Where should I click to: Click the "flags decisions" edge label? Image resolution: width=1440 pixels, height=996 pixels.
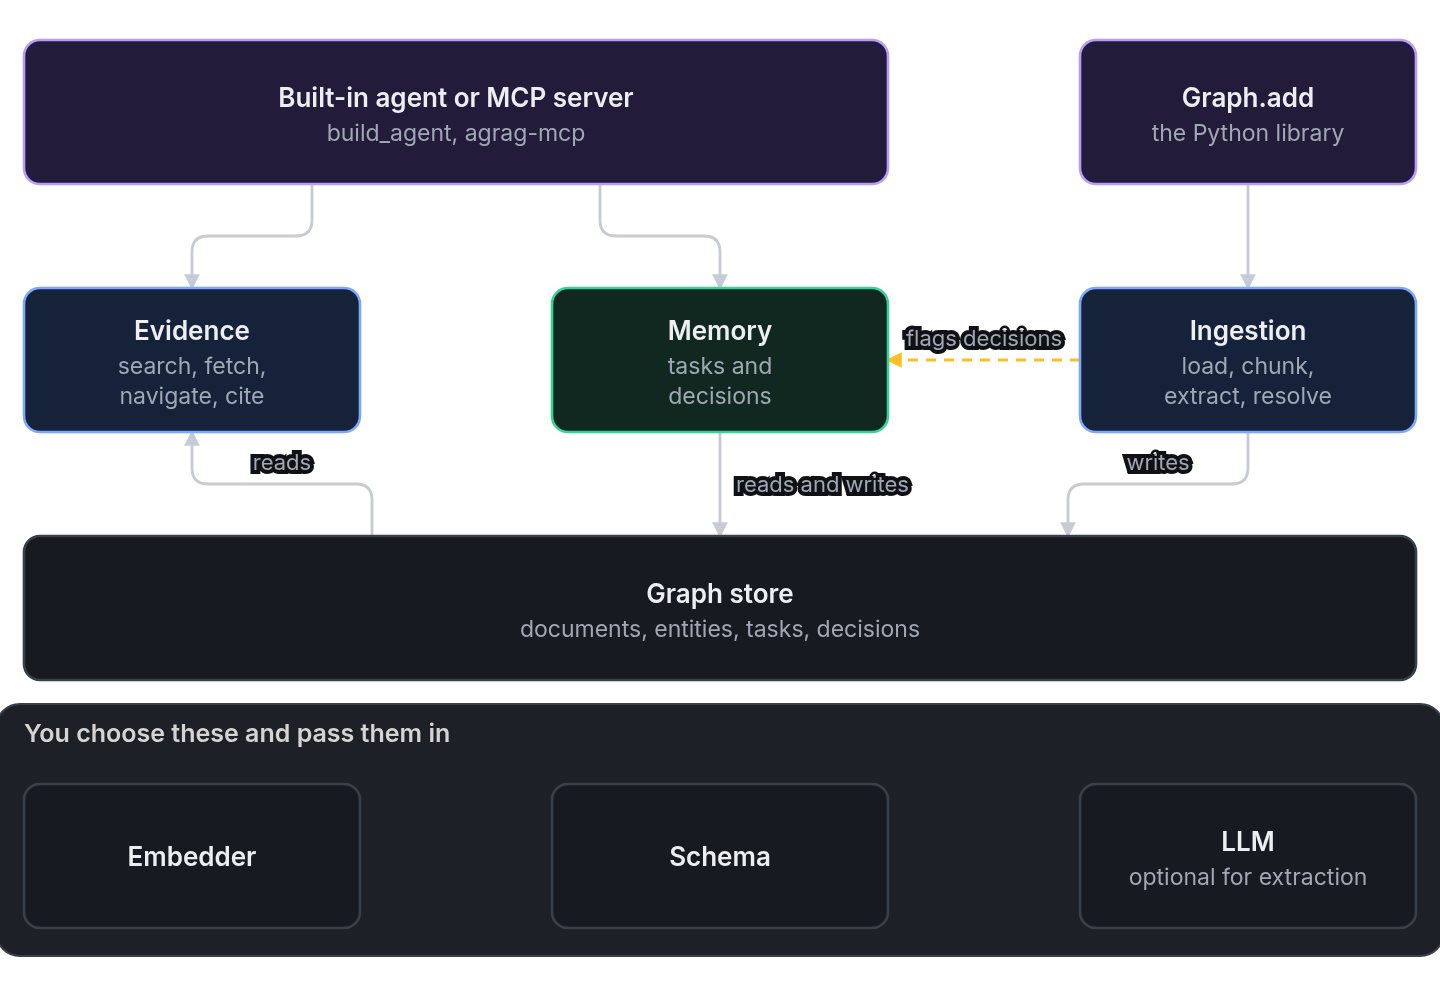pos(983,338)
